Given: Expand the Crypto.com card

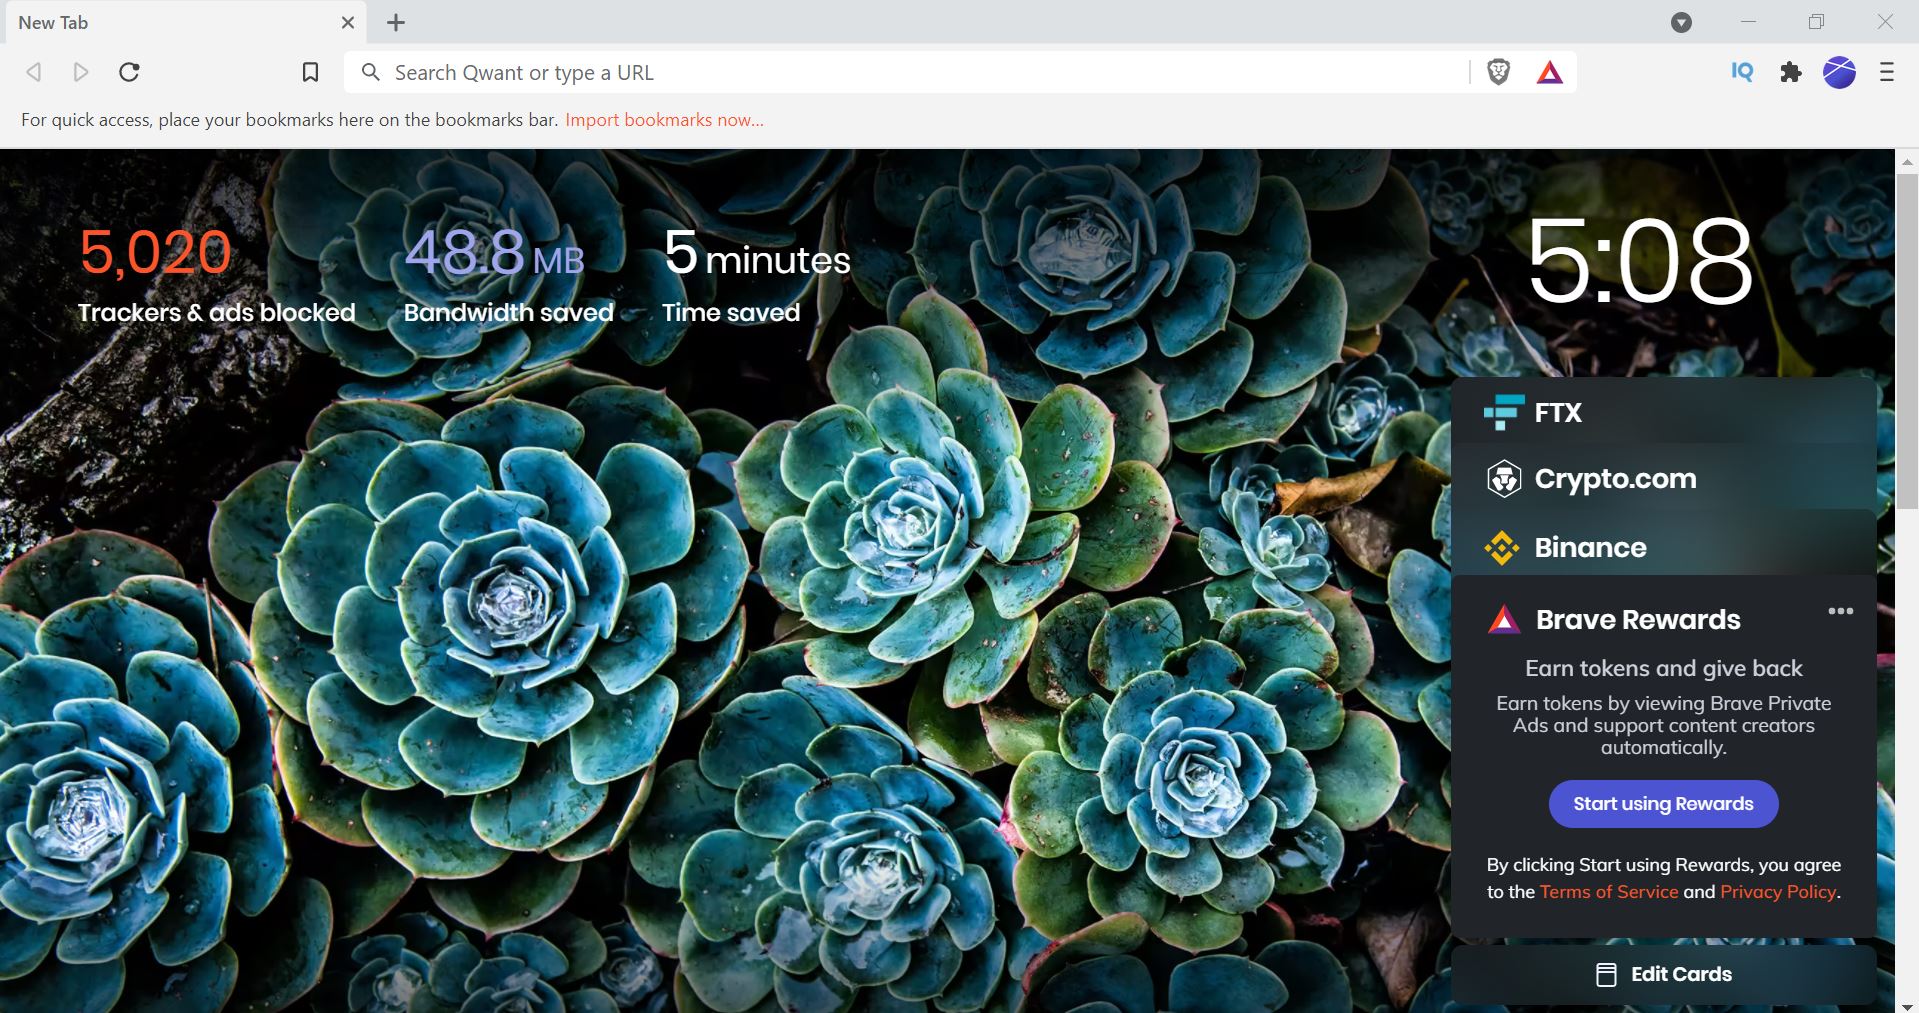Looking at the screenshot, I should click(x=1664, y=478).
